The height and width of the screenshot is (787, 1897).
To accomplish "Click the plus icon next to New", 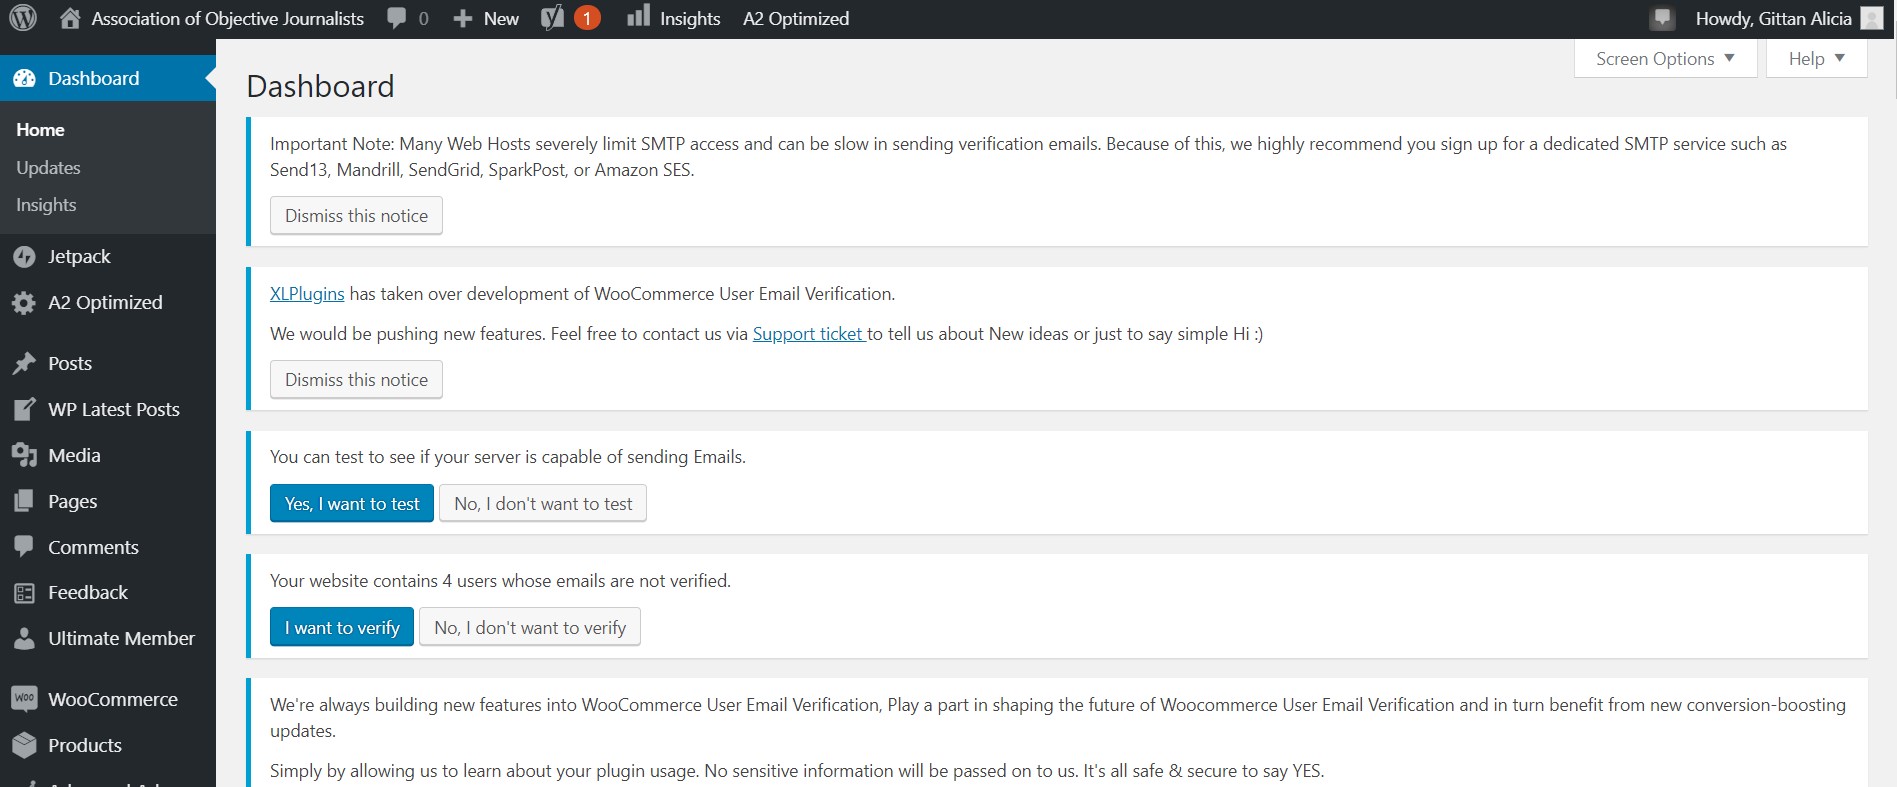I will 462,19.
